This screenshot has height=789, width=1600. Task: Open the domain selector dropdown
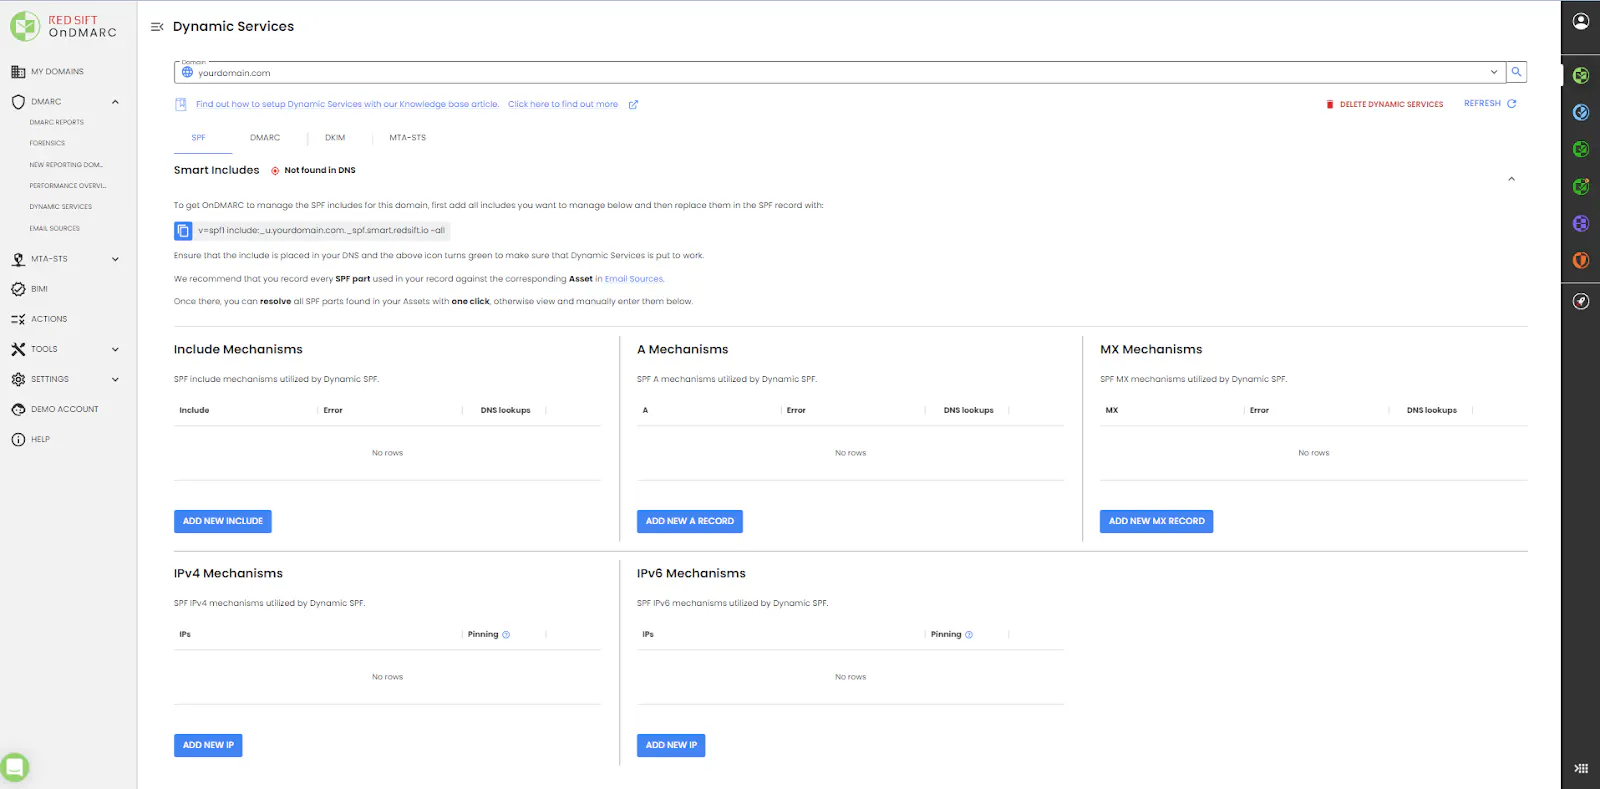pyautogui.click(x=1494, y=72)
